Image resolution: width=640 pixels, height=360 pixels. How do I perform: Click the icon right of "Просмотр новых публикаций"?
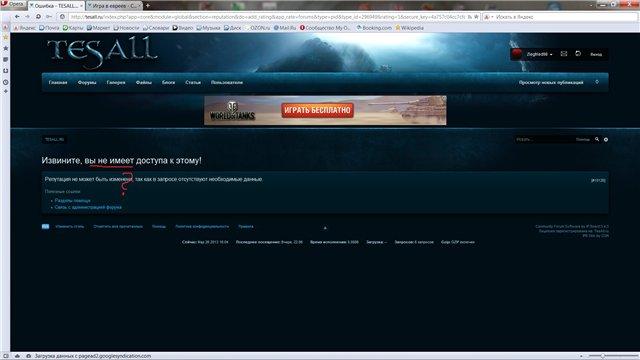pyautogui.click(x=597, y=82)
